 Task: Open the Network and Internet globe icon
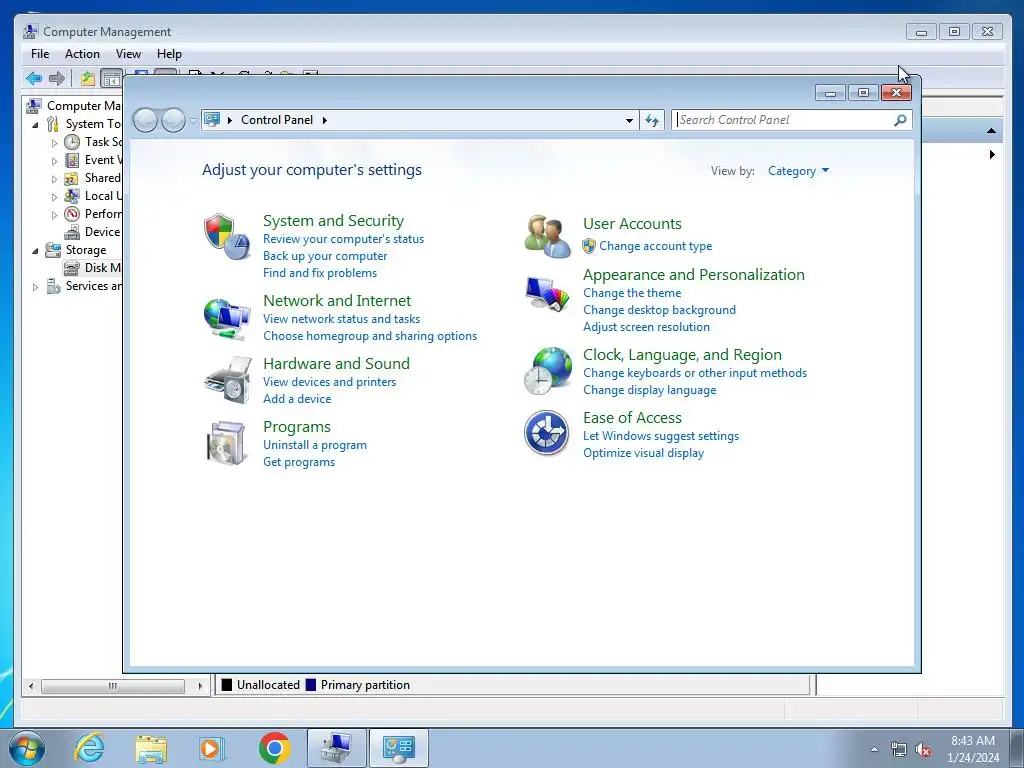[227, 319]
